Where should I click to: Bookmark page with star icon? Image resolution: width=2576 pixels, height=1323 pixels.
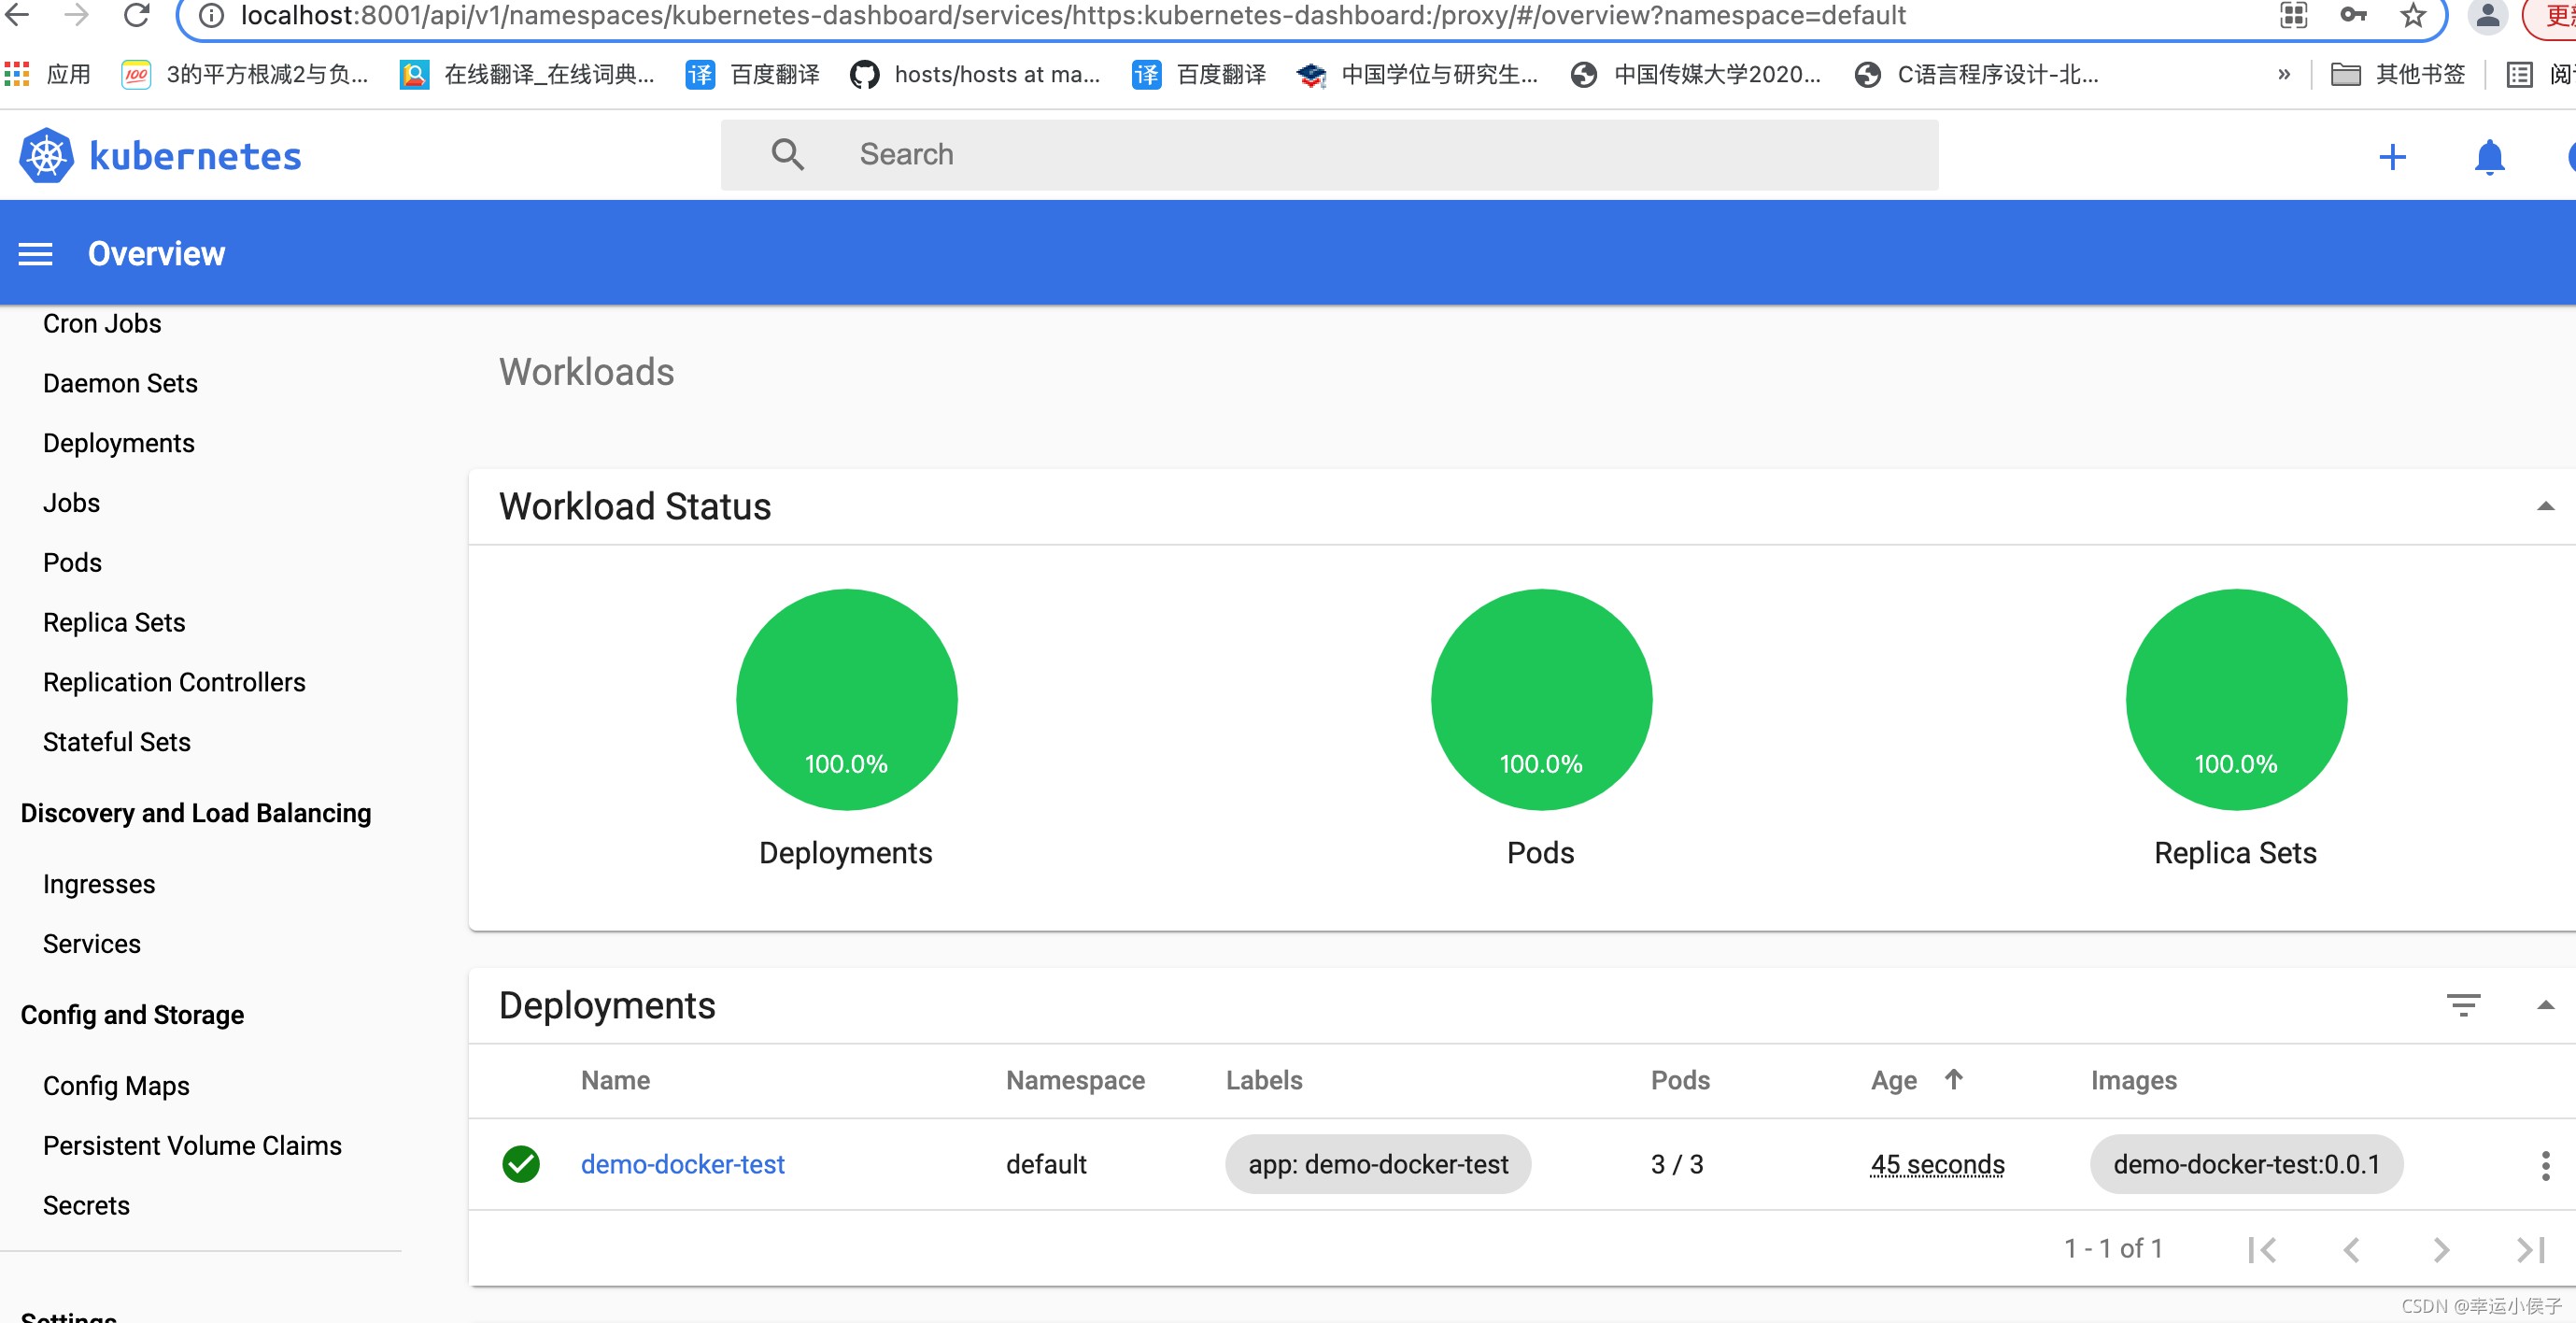point(2413,15)
